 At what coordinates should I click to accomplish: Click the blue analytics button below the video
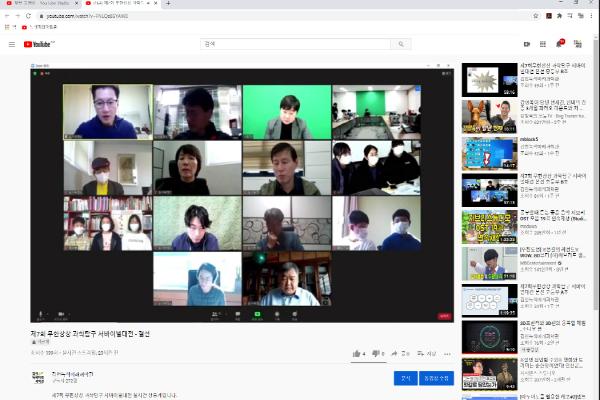[x=403, y=378]
